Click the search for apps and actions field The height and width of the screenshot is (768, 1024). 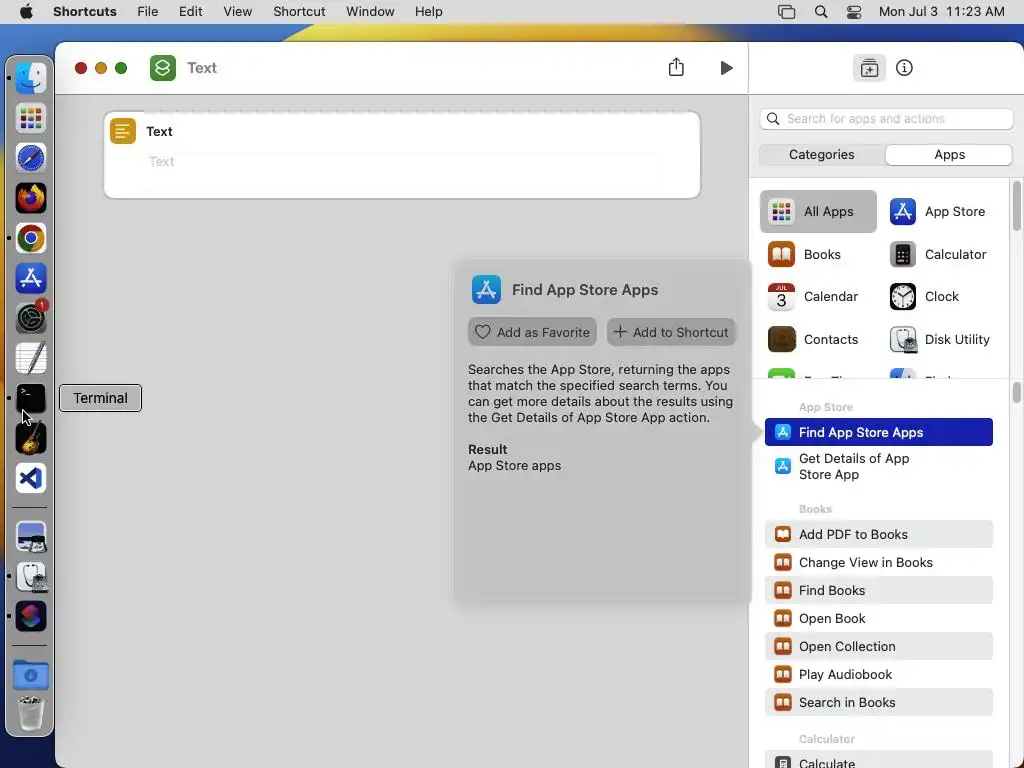click(x=886, y=119)
